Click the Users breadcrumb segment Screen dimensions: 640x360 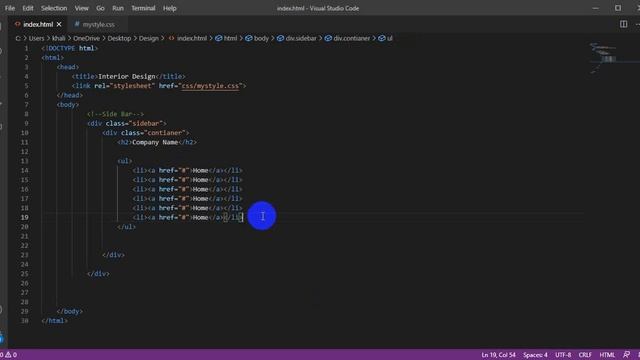tap(36, 38)
